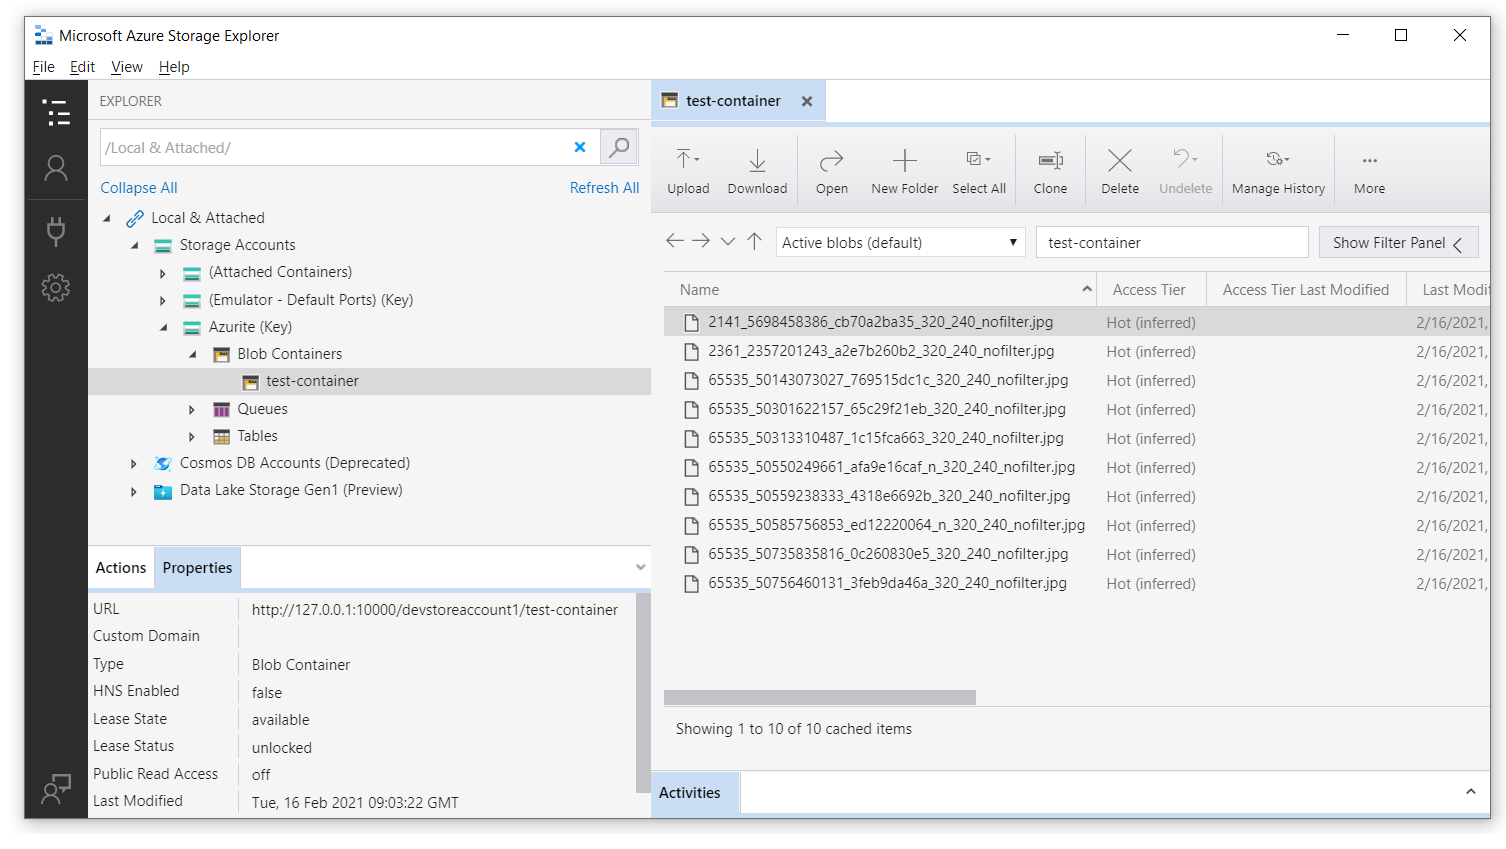Open the Settings gear in the sidebar

[x=56, y=288]
